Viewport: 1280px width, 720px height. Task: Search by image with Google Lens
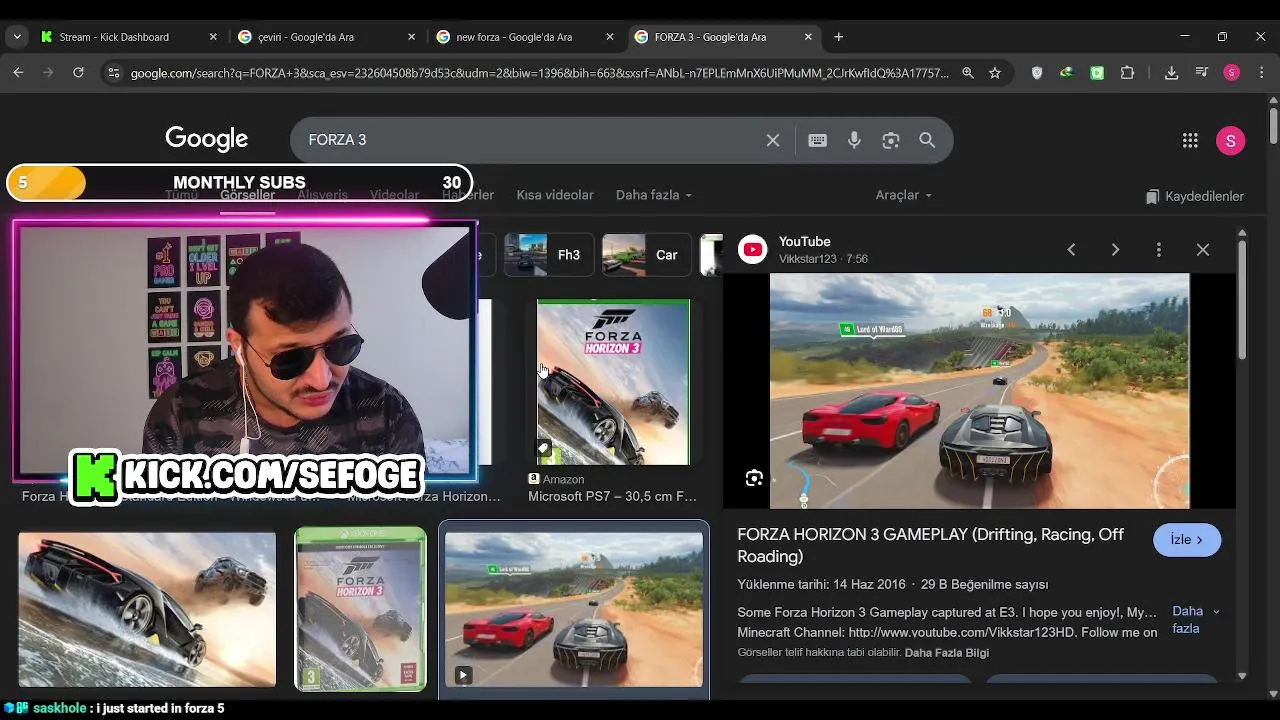click(891, 140)
